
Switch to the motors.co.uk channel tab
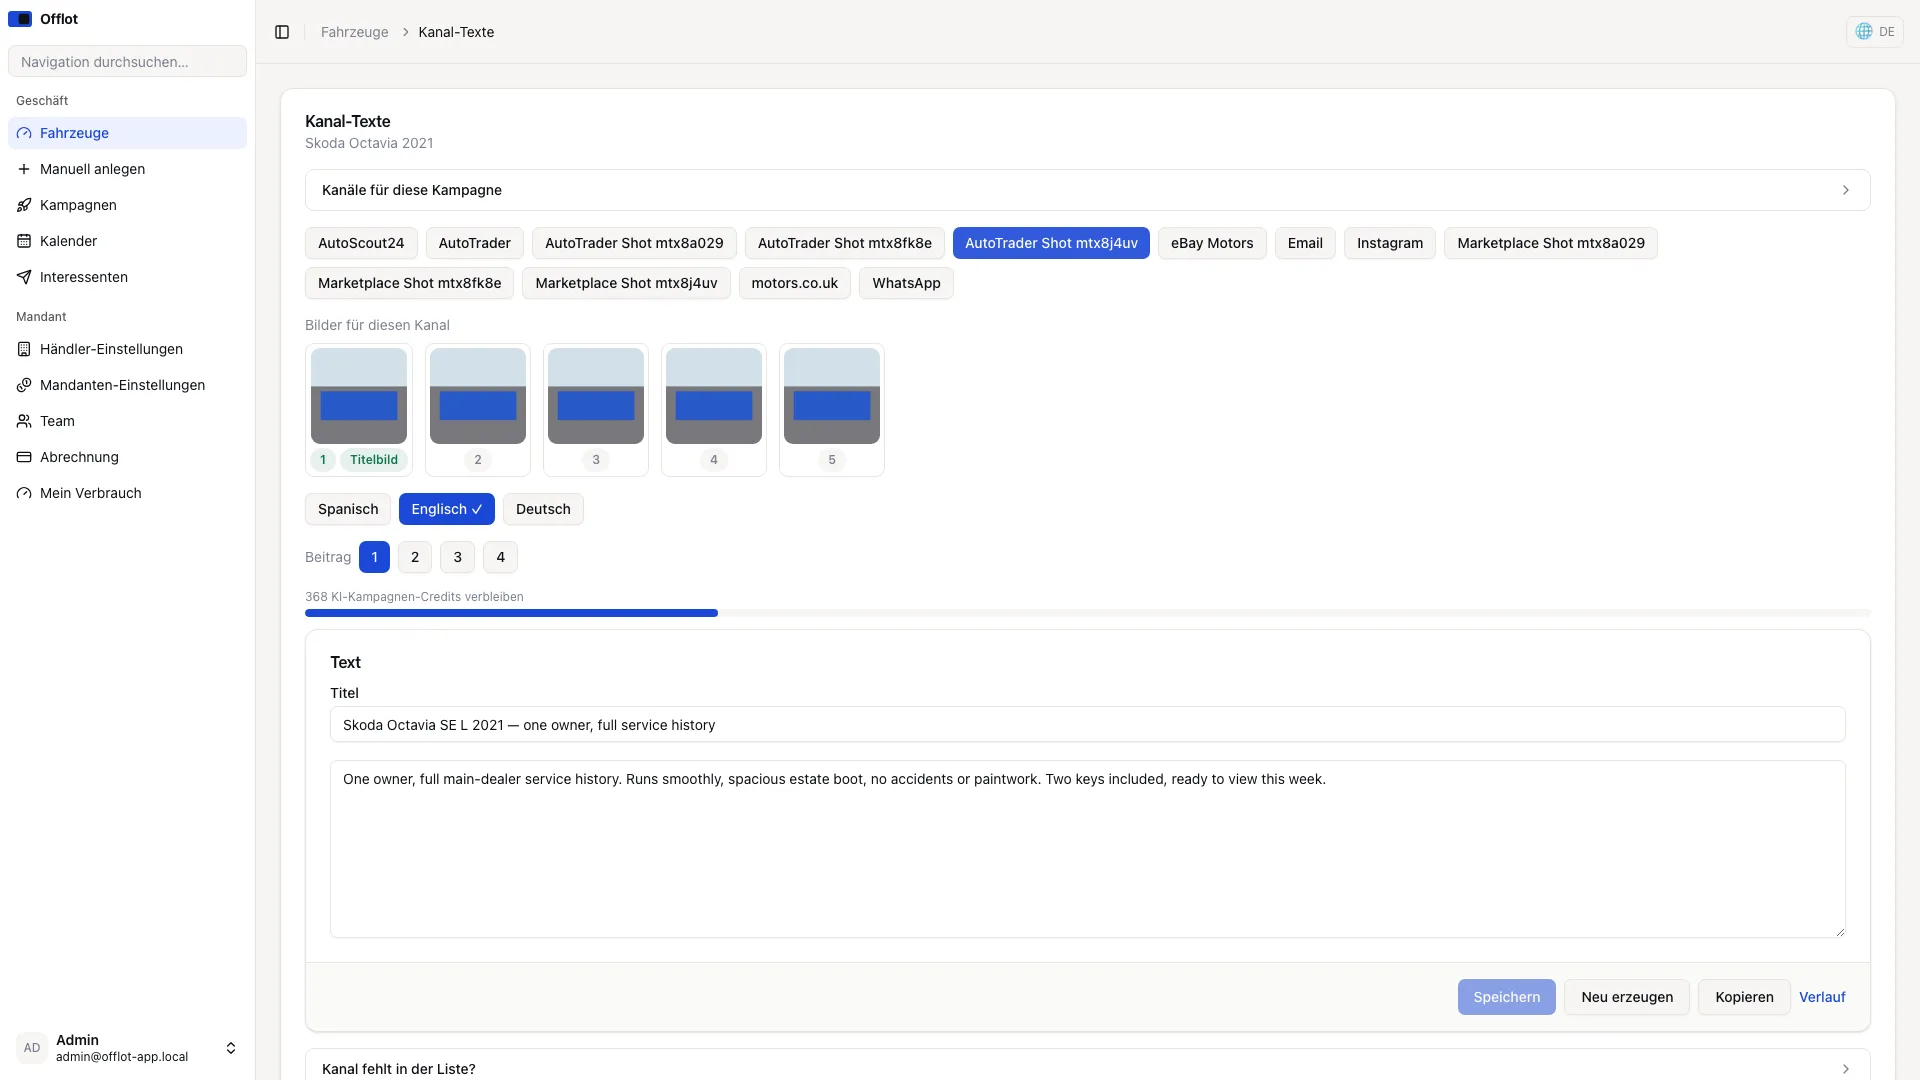pos(795,283)
